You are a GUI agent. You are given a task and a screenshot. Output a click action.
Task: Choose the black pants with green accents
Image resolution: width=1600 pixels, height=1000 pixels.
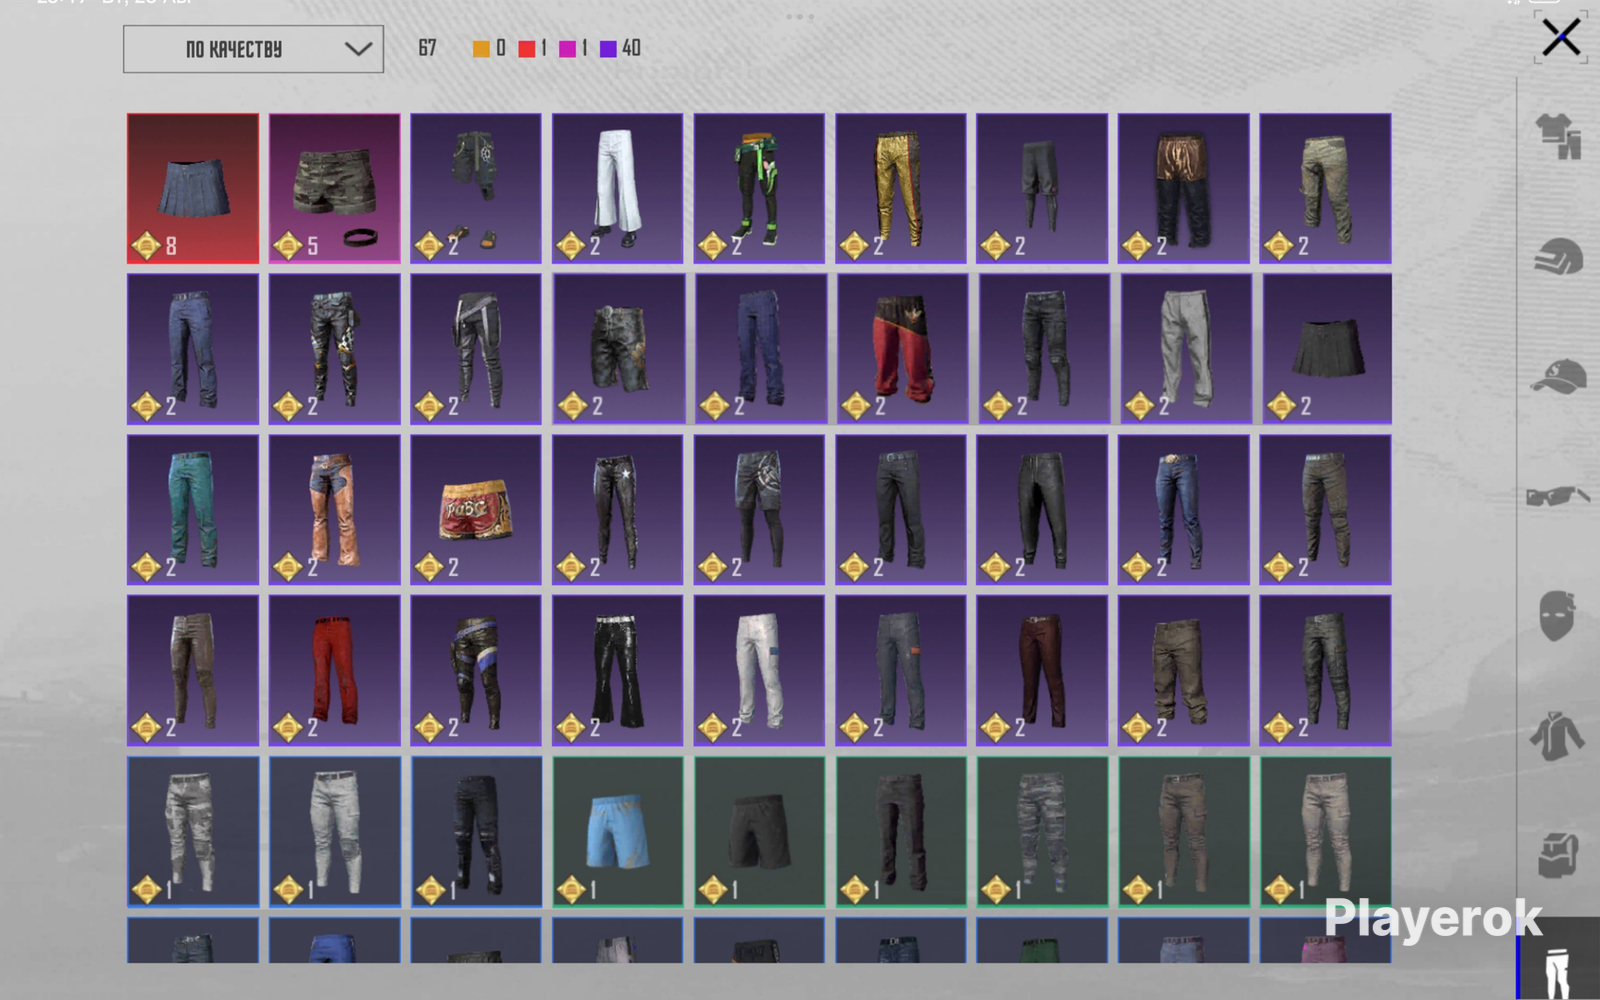pyautogui.click(x=759, y=188)
